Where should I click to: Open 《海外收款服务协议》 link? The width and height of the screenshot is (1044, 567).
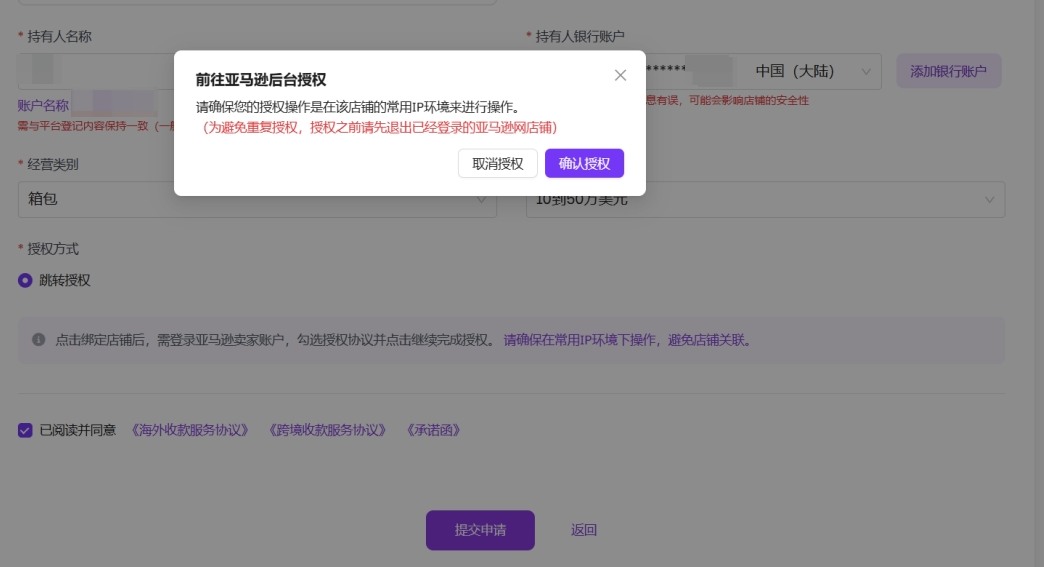tap(190, 430)
